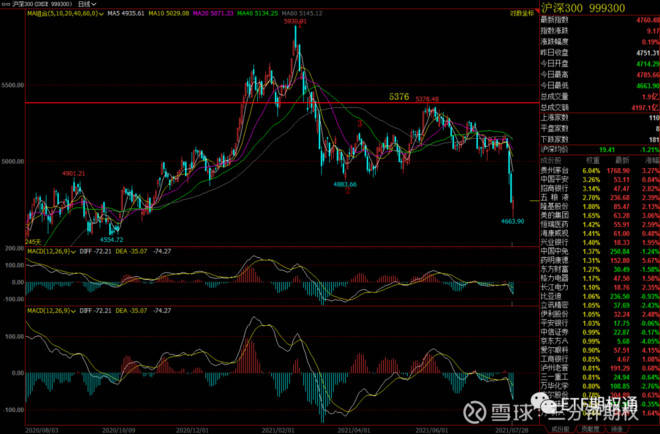Image resolution: width=660 pixels, height=434 pixels.
Task: Click the 5930.91 peak price marker
Action: pos(294,21)
